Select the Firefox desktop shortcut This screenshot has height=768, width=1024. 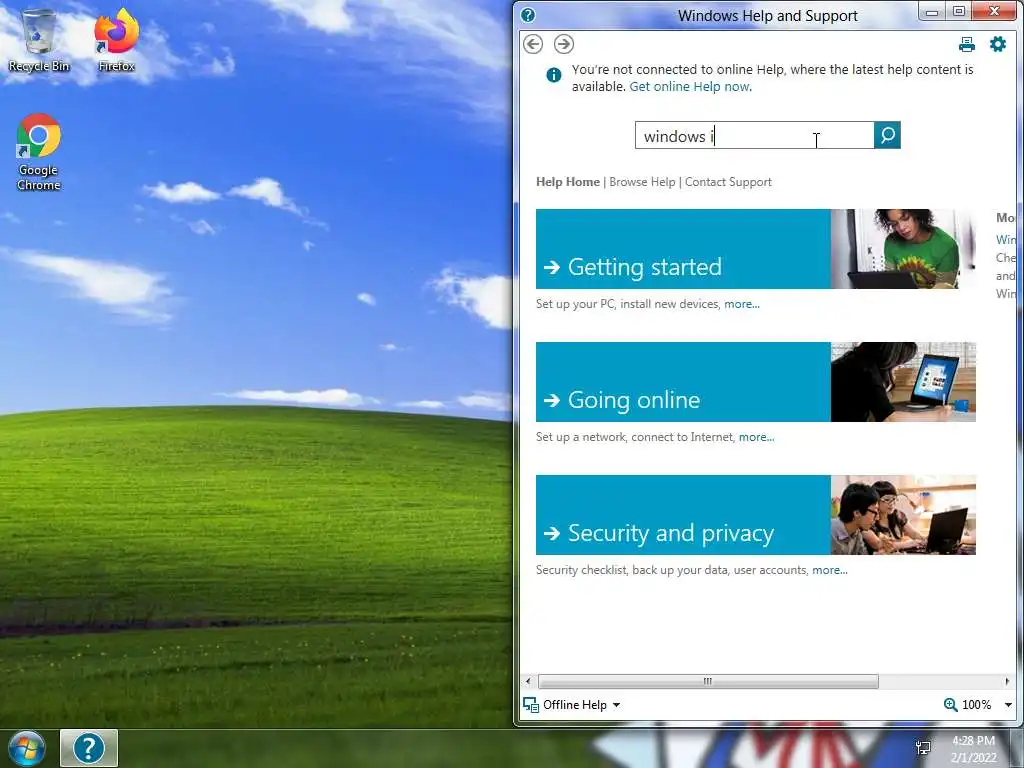[x=116, y=40]
